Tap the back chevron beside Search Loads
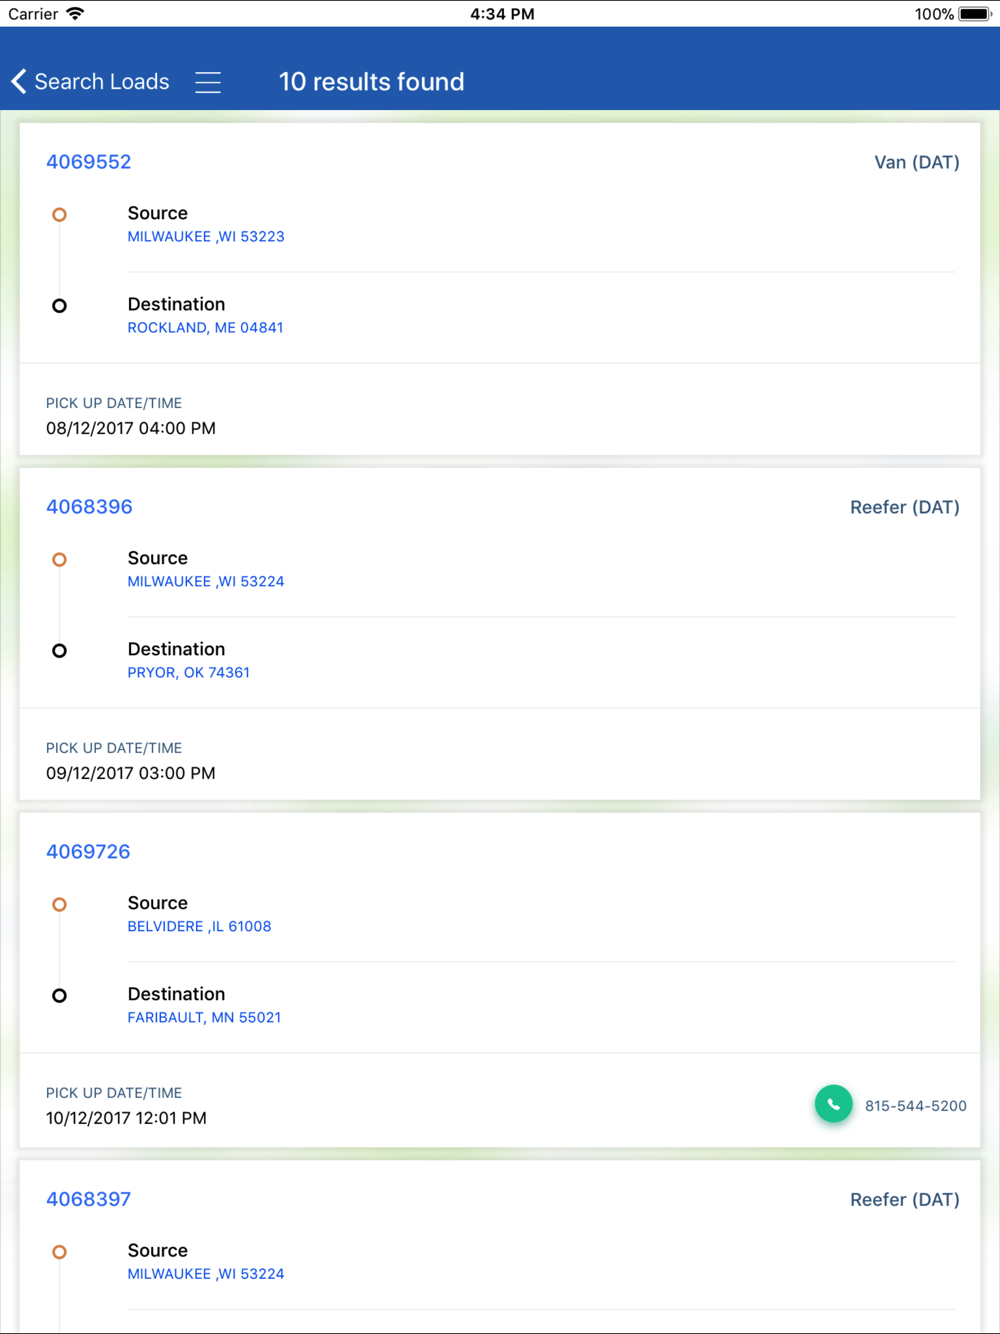 point(19,82)
